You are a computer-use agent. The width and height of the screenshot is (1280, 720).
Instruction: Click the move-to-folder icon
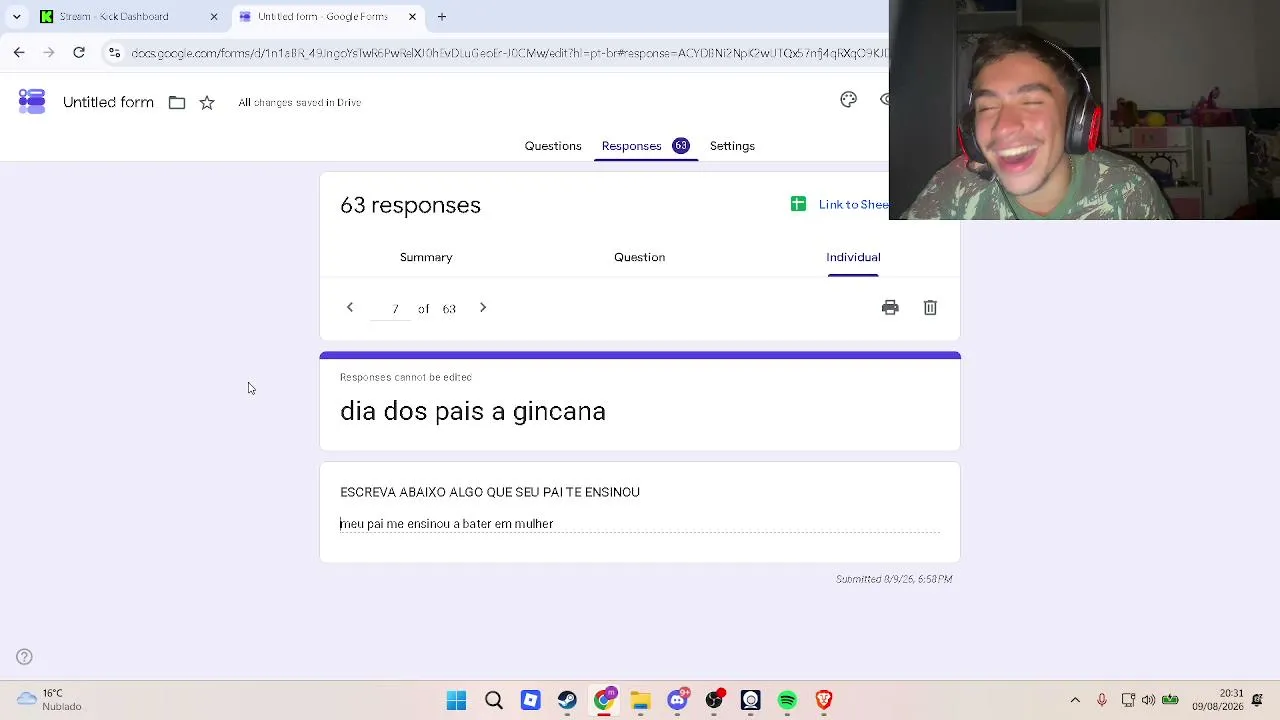177,102
